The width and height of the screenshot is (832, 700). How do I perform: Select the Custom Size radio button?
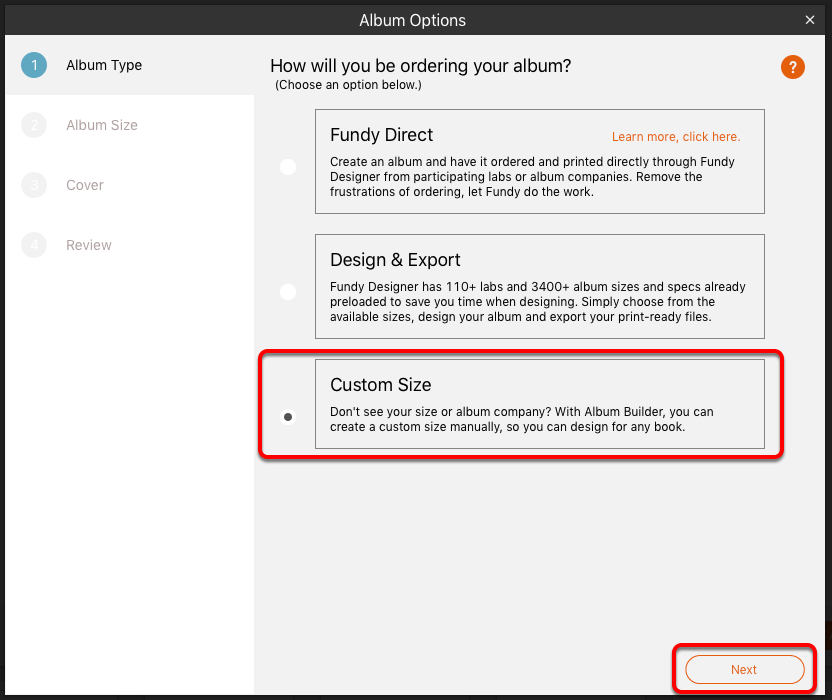click(288, 417)
